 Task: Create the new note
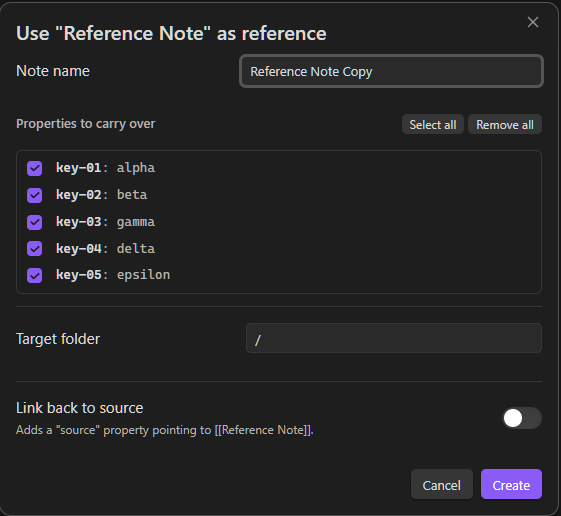tap(511, 485)
